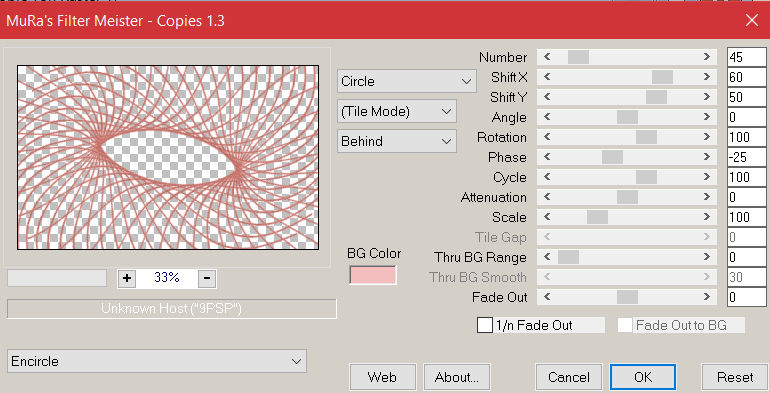Click the BG Color pink swatch

373,275
